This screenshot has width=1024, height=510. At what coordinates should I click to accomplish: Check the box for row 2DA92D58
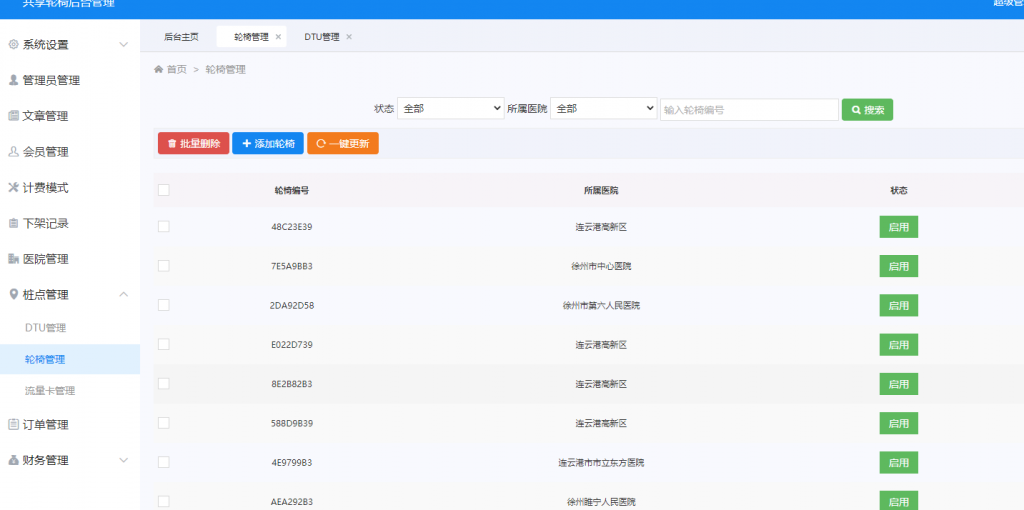164,305
